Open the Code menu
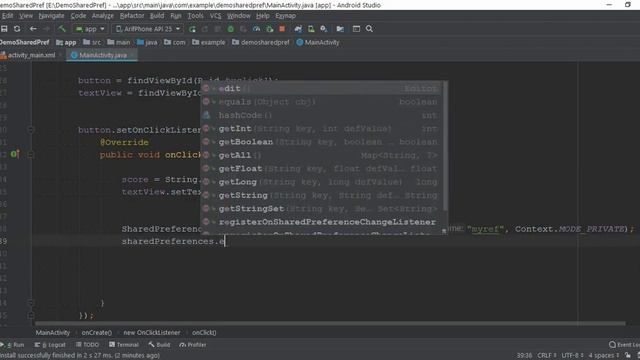This screenshot has width=640, height=360. (x=78, y=16)
